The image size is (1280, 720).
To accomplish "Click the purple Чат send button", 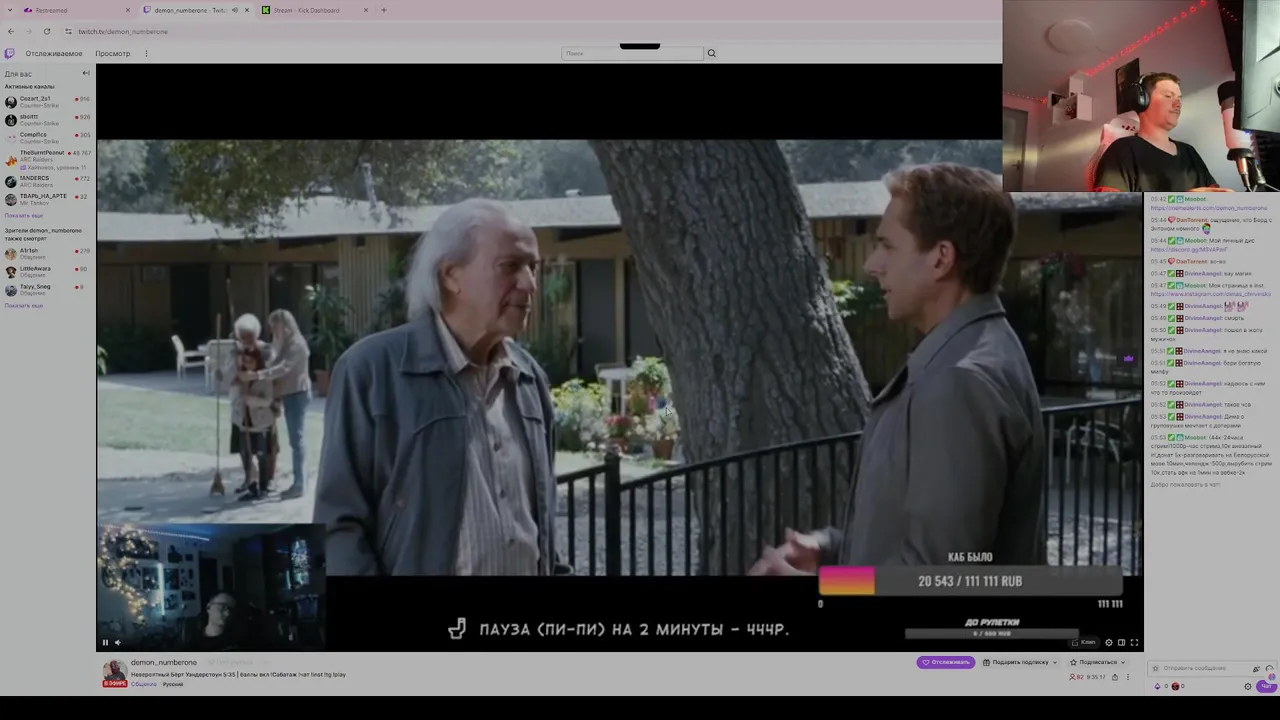I will (x=1266, y=686).
